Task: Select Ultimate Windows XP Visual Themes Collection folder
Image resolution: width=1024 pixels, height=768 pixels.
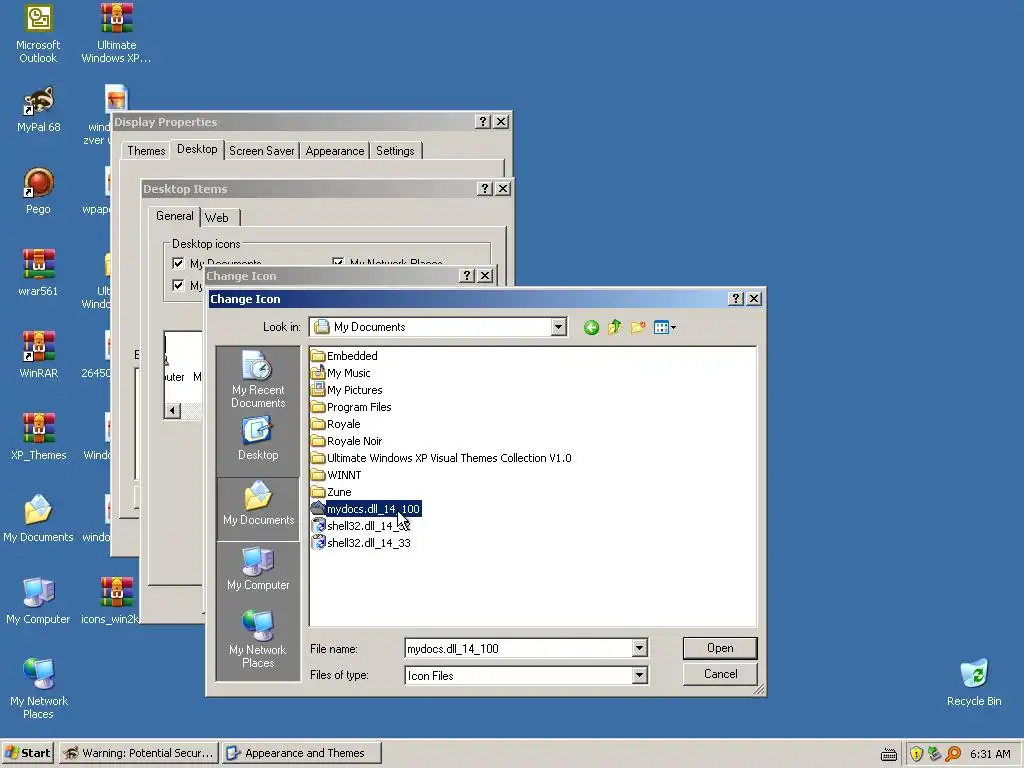Action: [441, 458]
